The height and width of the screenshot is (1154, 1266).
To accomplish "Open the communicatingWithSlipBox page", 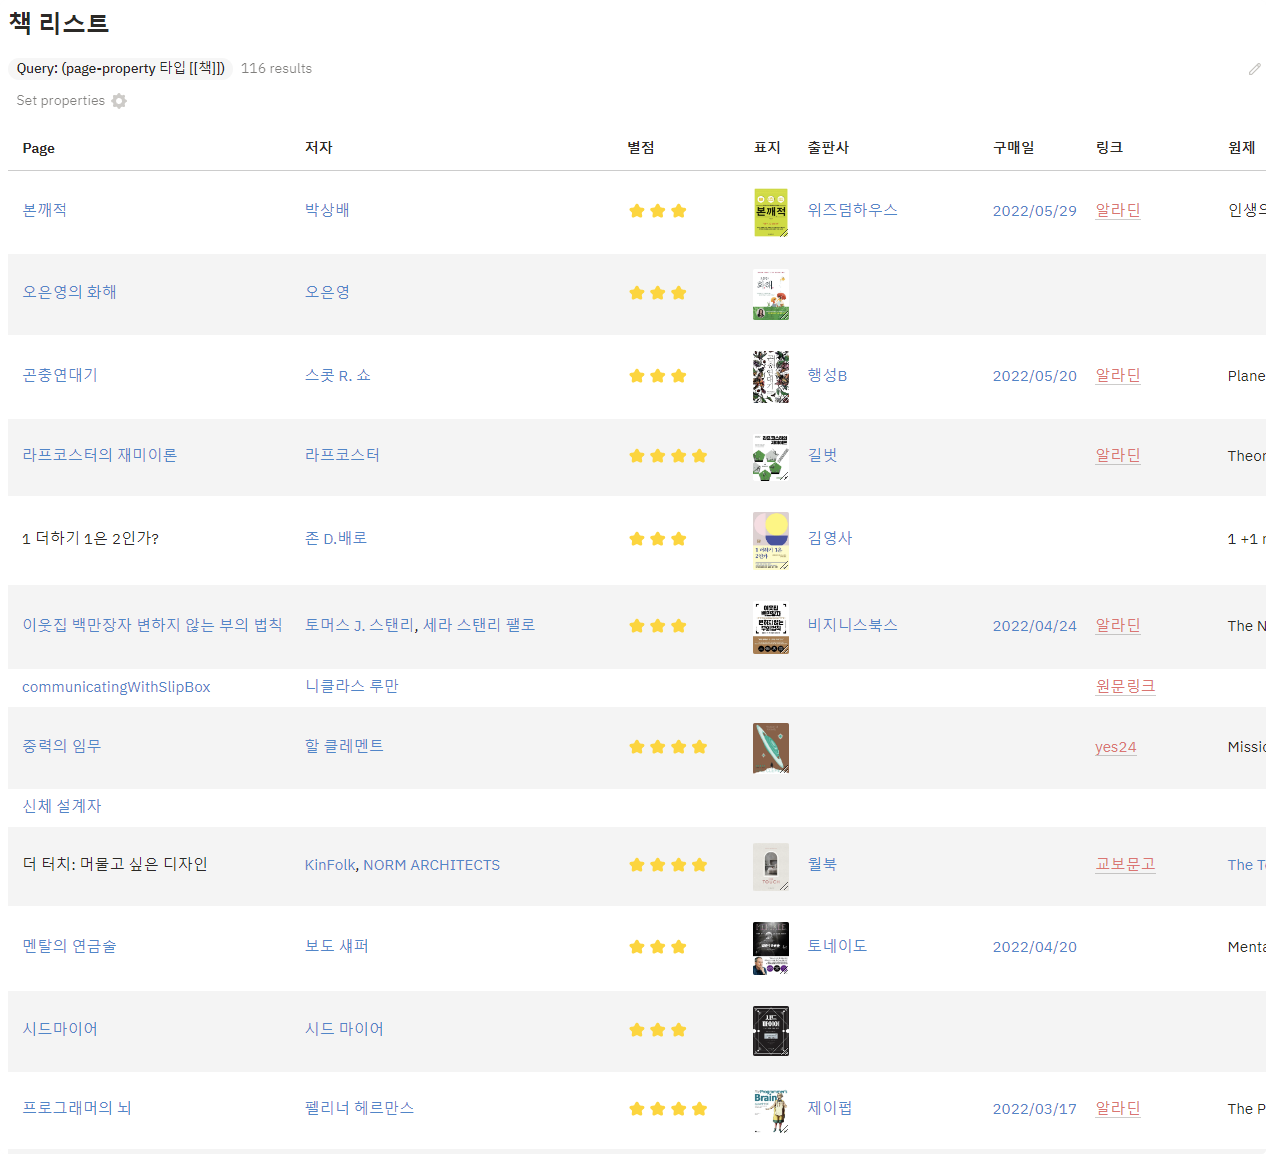I will click(x=116, y=687).
